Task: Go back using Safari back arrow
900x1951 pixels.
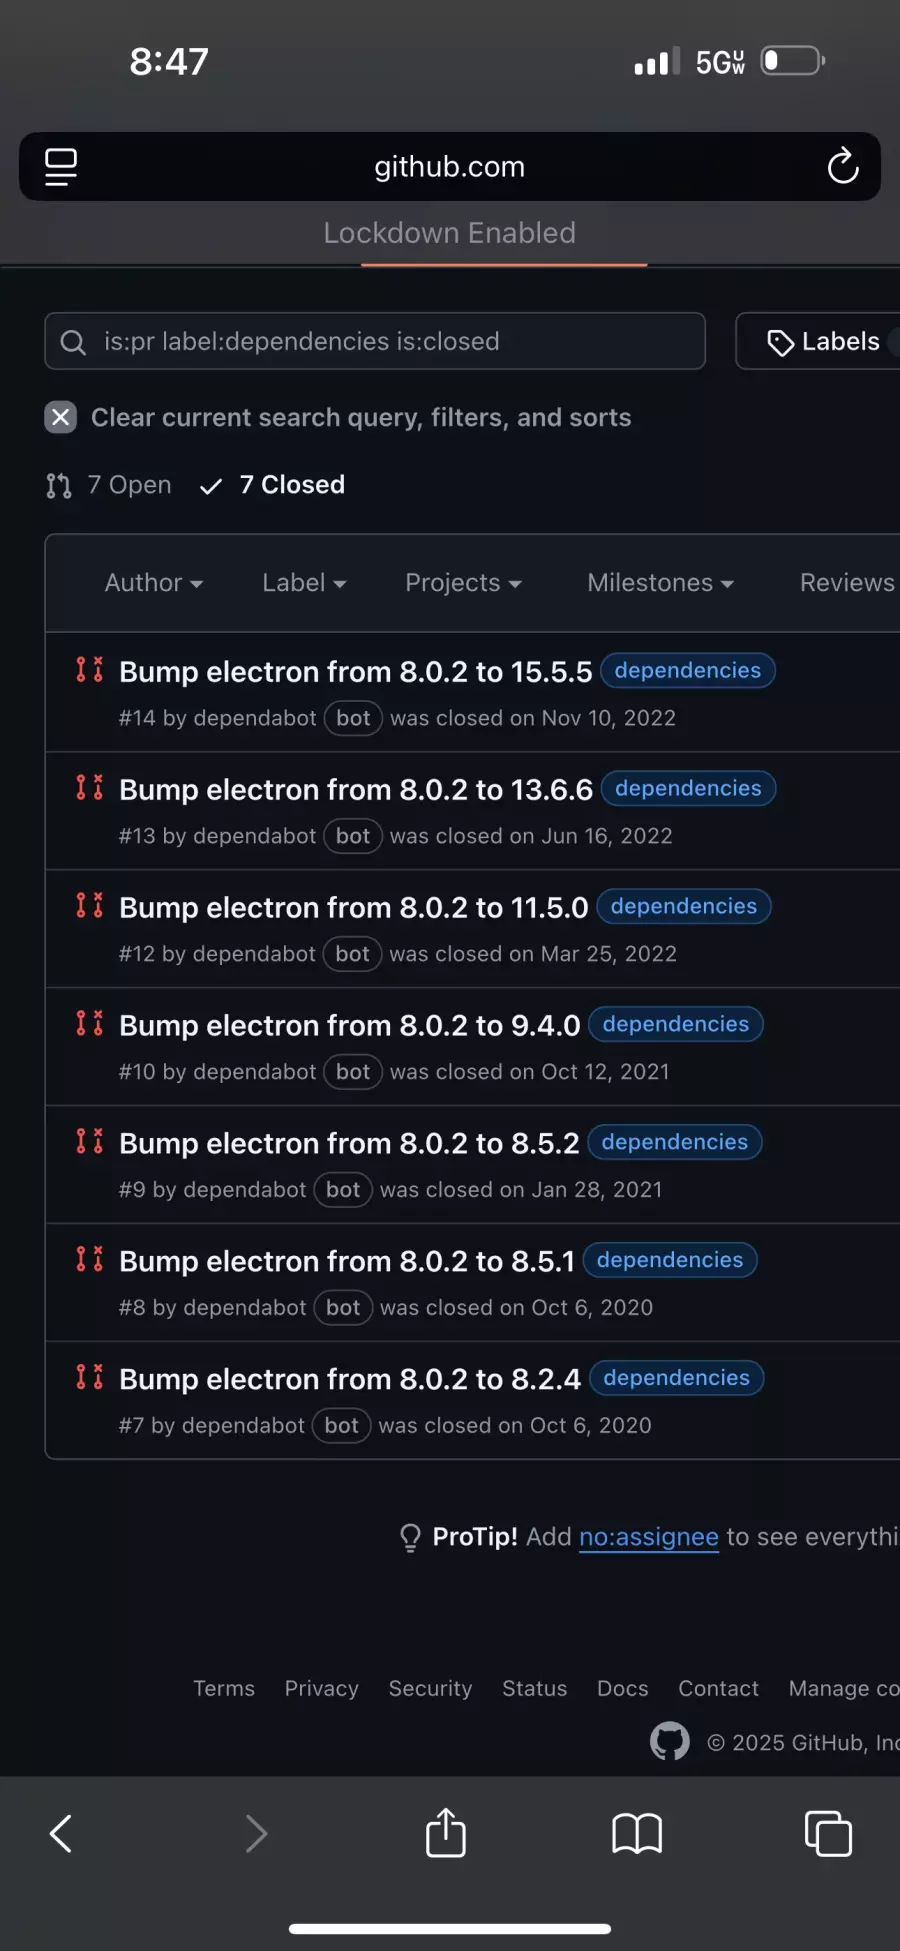Action: pyautogui.click(x=61, y=1833)
